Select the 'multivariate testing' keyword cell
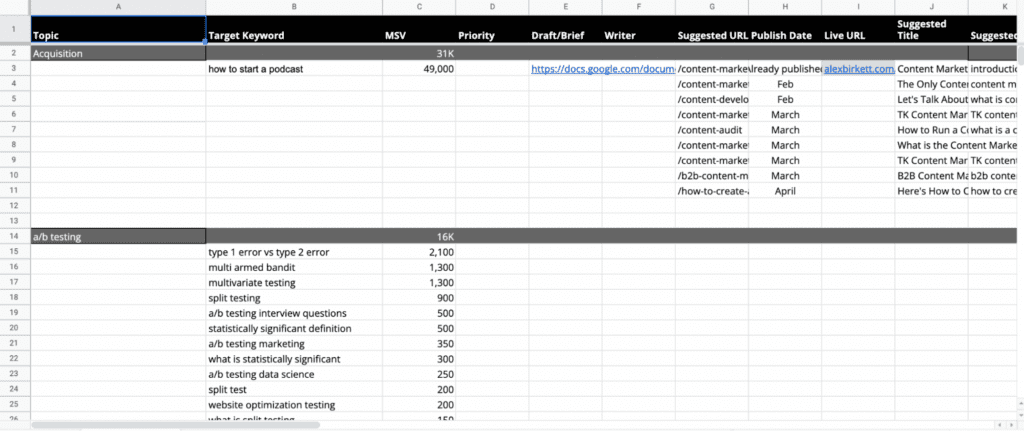 coord(294,283)
